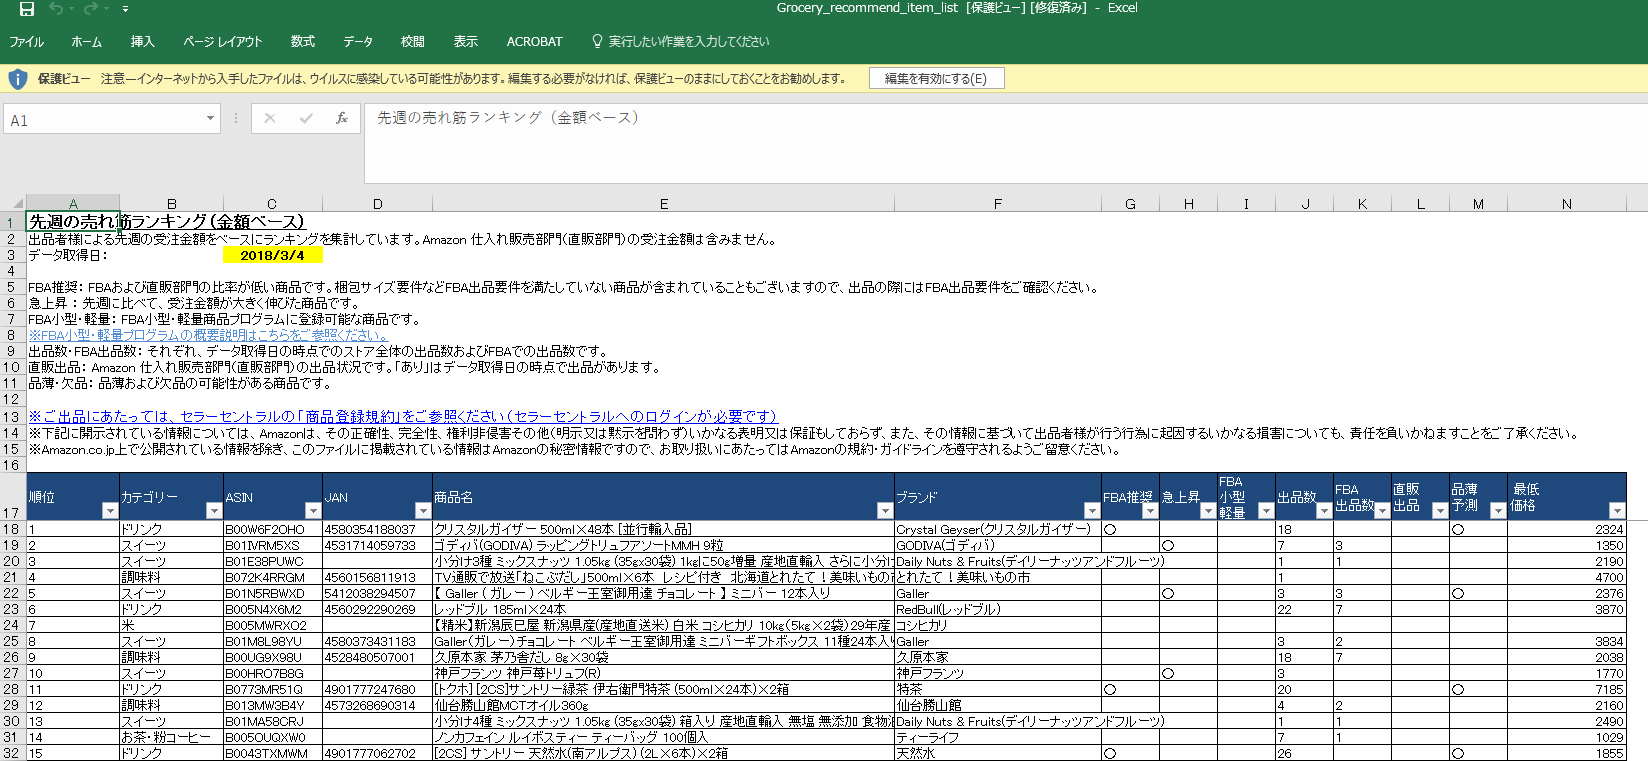
Task: Click the 編集を有効にする button
Action: (935, 79)
